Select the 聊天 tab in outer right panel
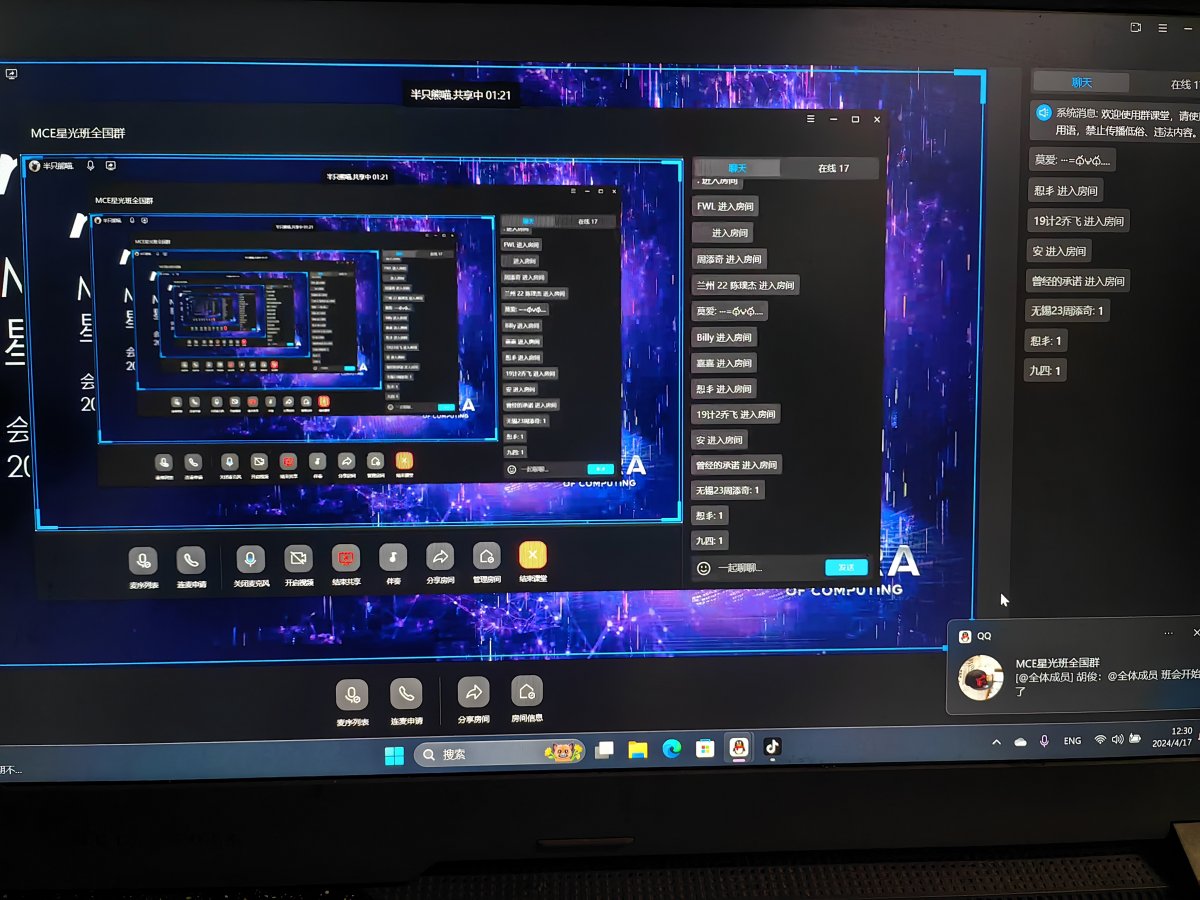The width and height of the screenshot is (1200, 900). pos(1081,83)
